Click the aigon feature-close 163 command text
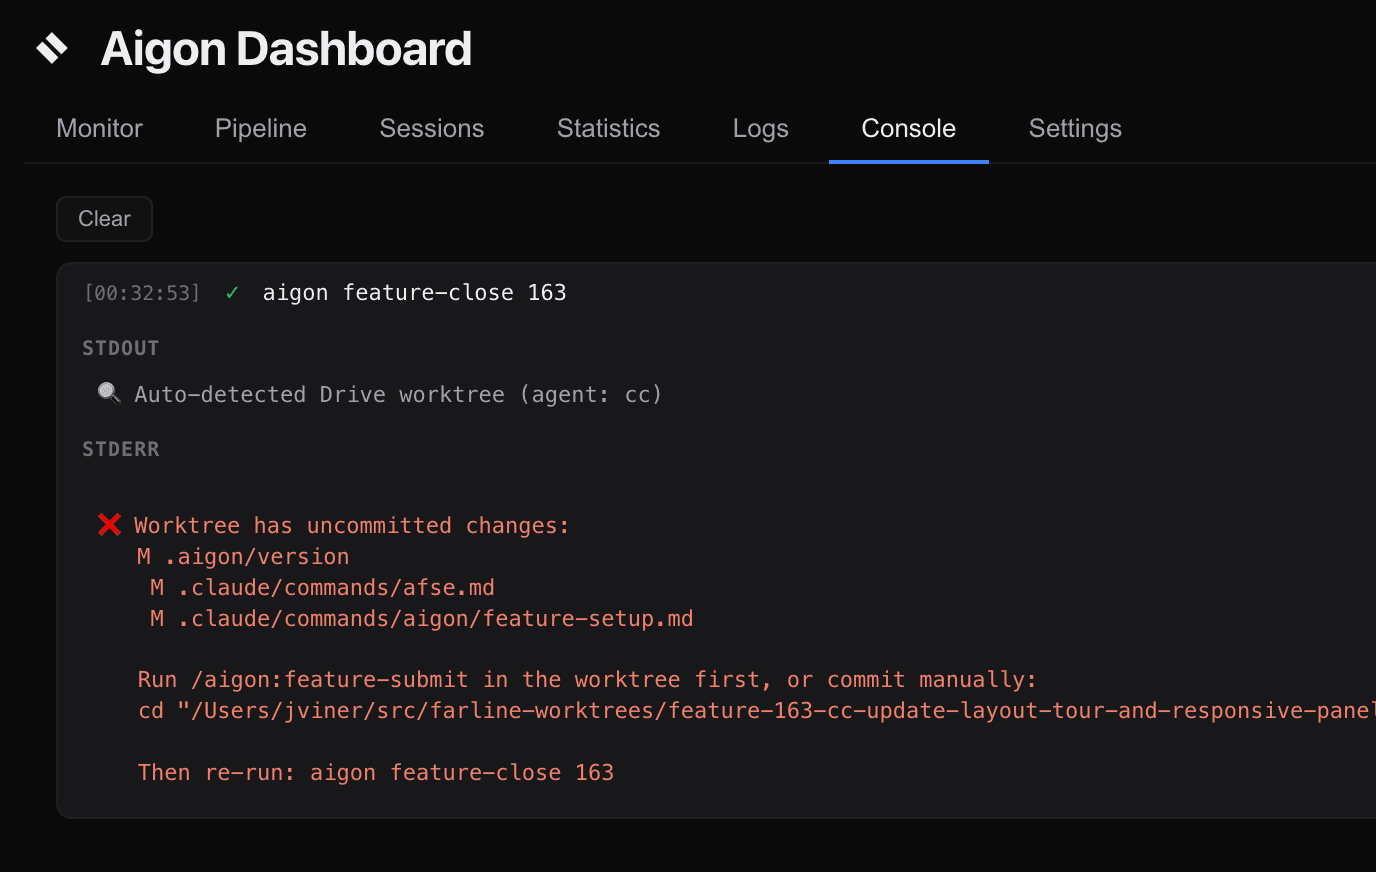The height and width of the screenshot is (872, 1376). click(414, 293)
